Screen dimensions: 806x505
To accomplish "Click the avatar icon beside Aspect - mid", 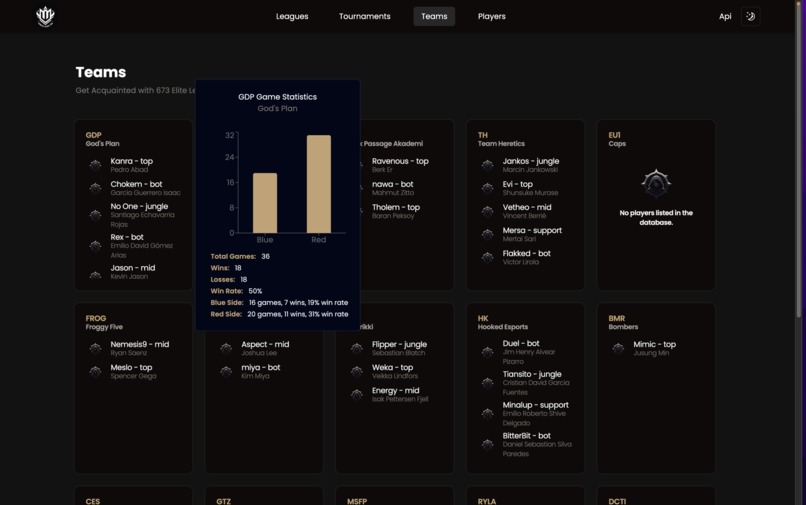I will click(x=226, y=349).
